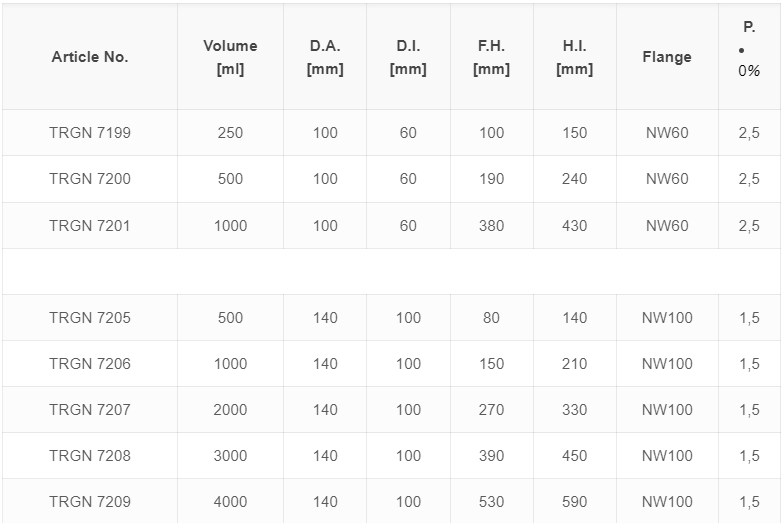Screen dimensions: 784x523
Task: Click the H.I. [mm] header cell
Action: click(574, 57)
